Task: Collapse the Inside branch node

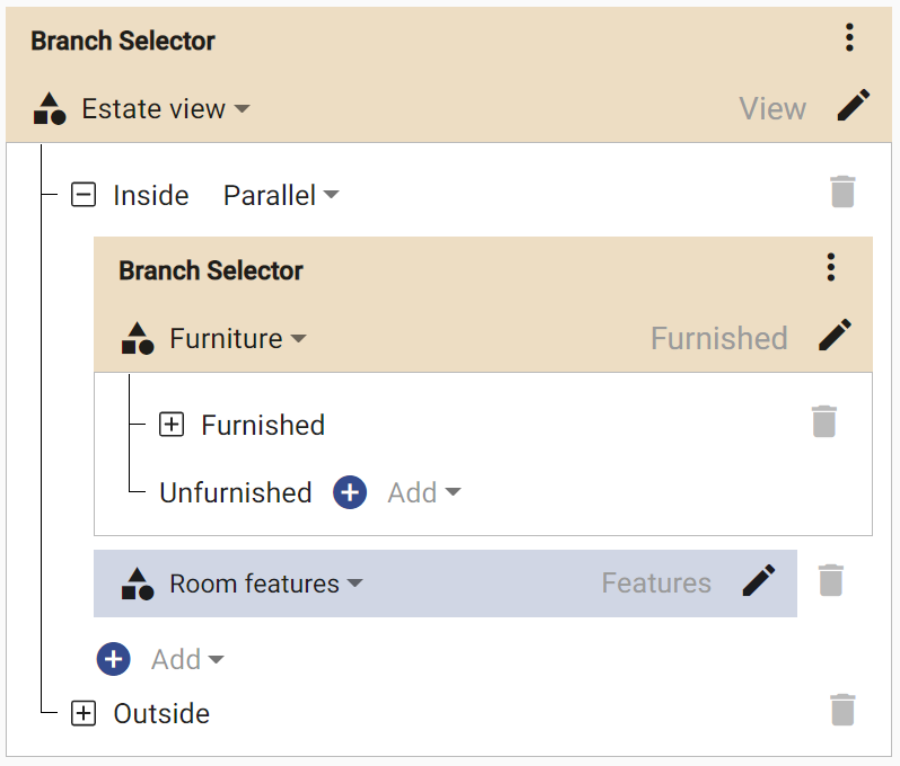Action: click(x=84, y=195)
